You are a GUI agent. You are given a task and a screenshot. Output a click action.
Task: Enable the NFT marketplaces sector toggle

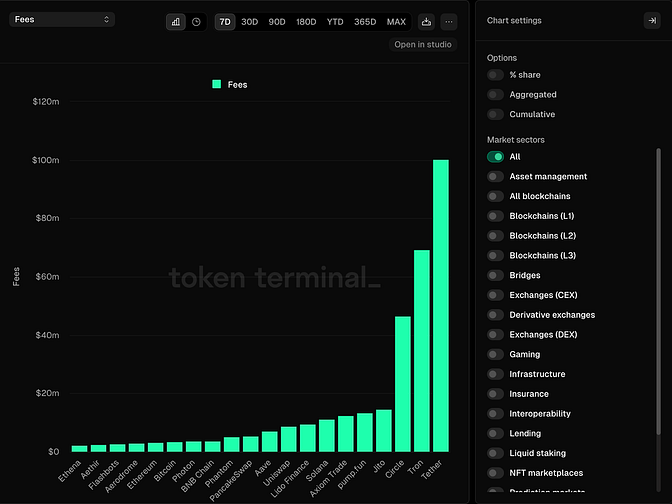(x=495, y=473)
